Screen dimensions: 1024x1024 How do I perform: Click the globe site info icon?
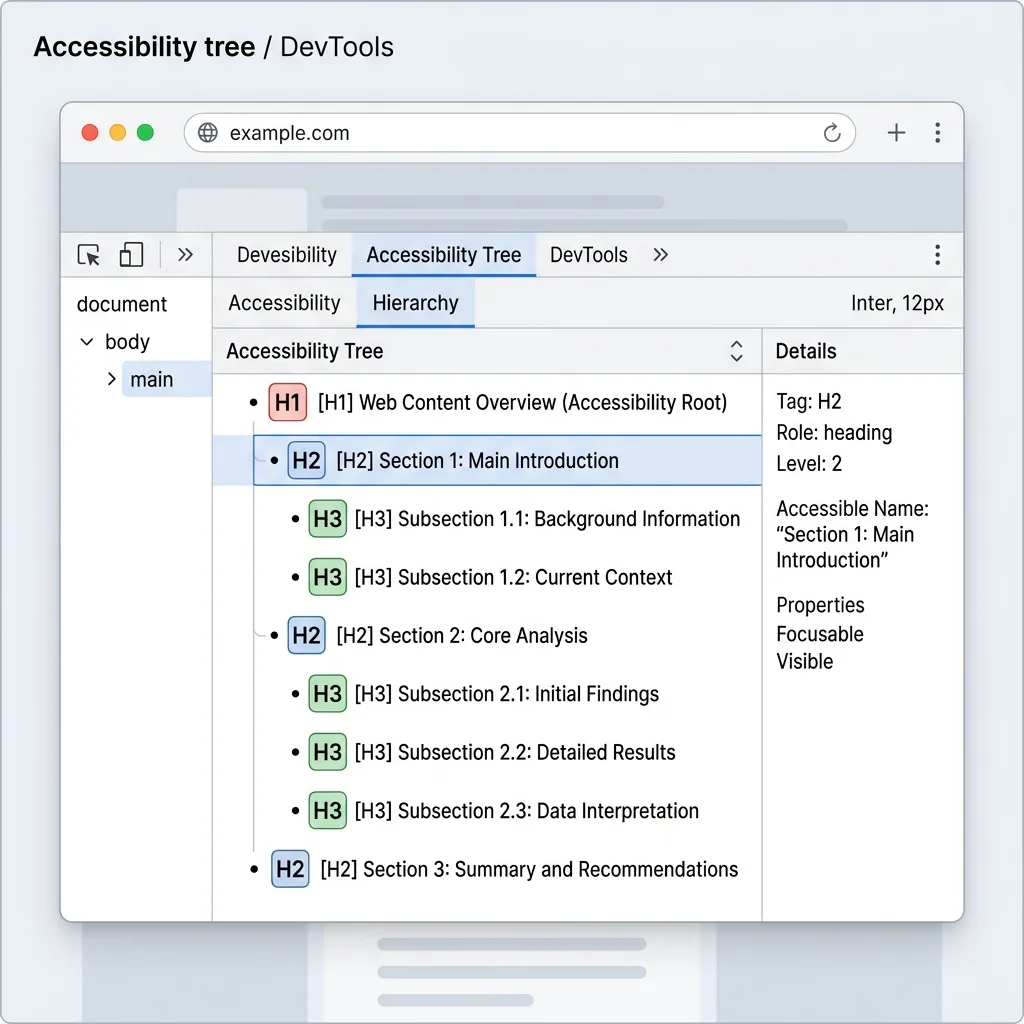(x=208, y=133)
